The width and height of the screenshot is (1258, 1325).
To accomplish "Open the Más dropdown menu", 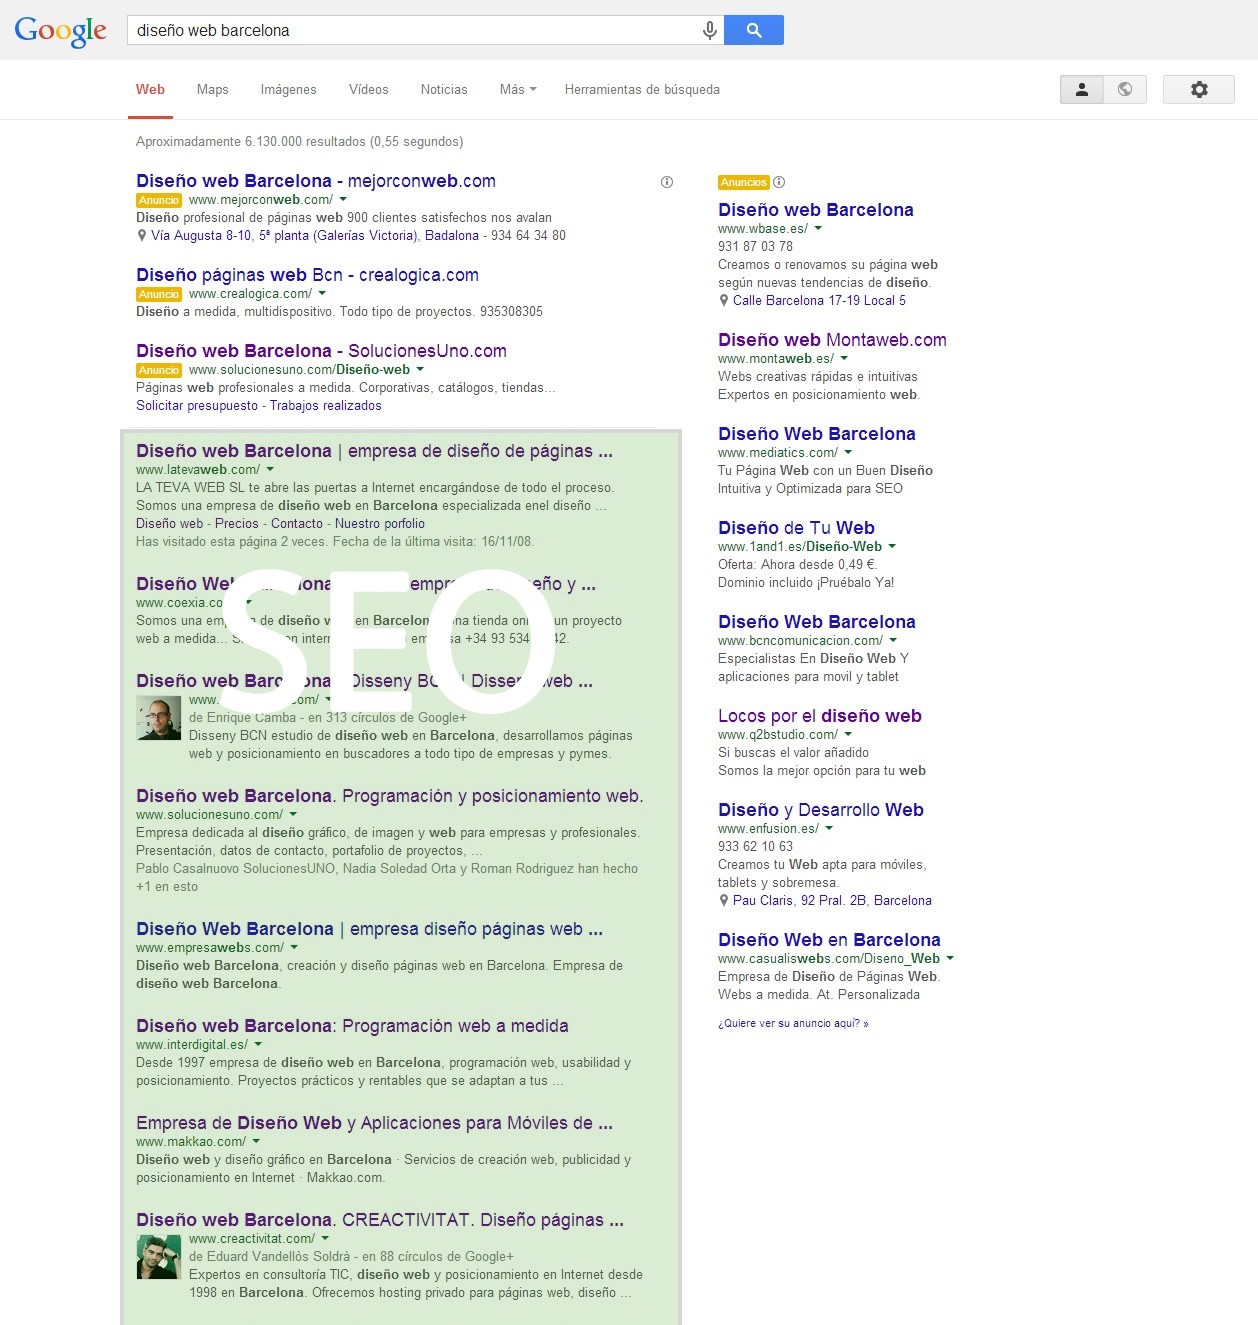I will pyautogui.click(x=518, y=90).
